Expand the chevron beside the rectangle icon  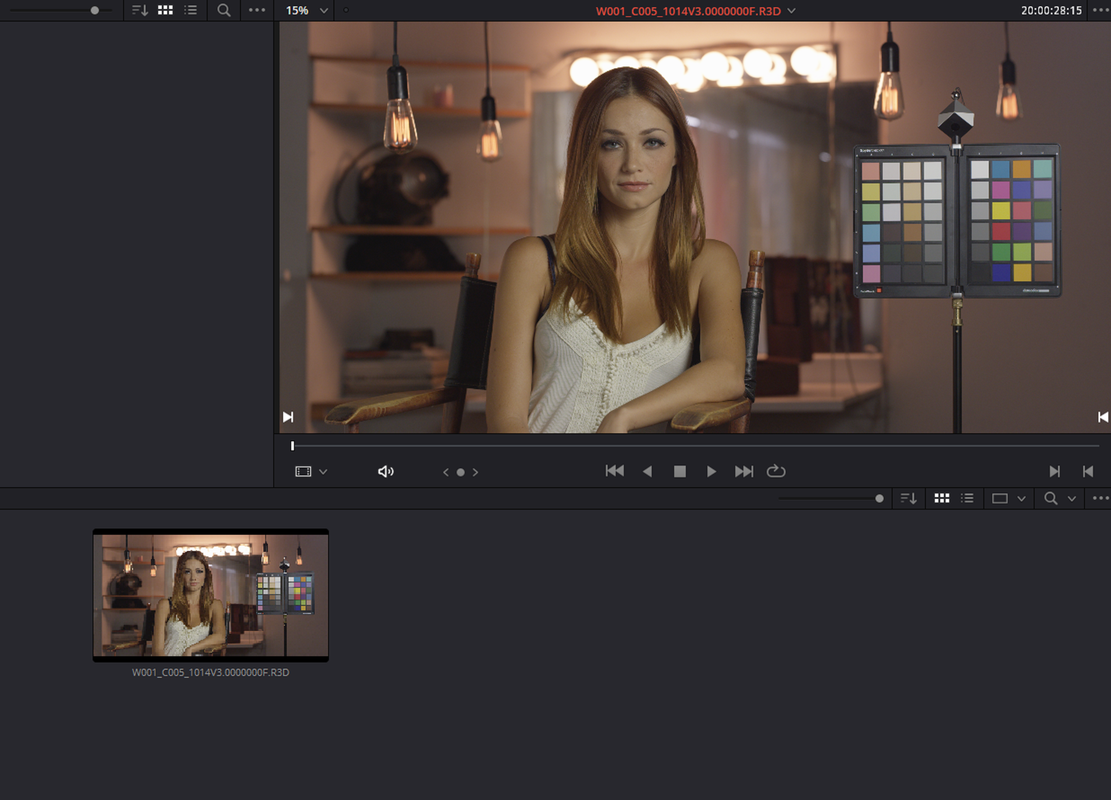pyautogui.click(x=1021, y=499)
